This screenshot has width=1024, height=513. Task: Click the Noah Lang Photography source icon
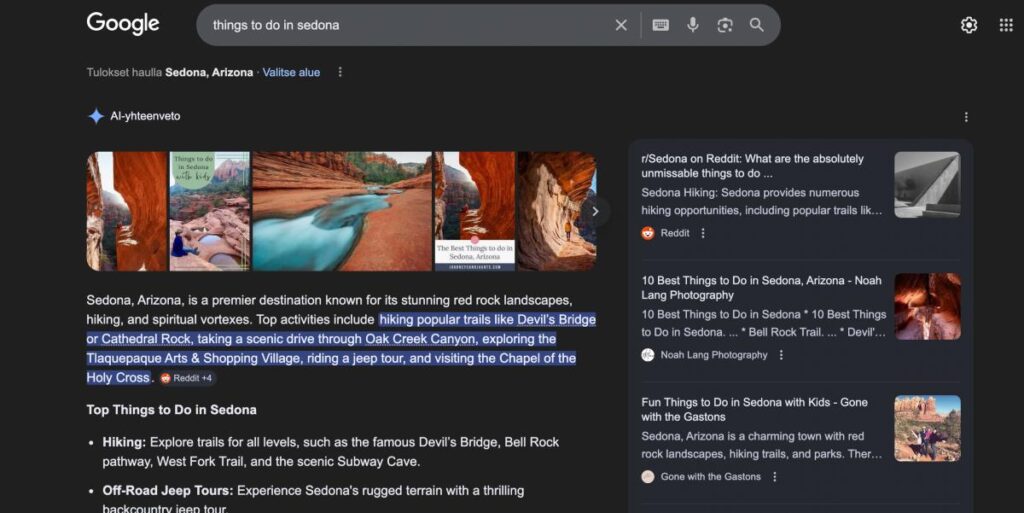click(x=647, y=355)
